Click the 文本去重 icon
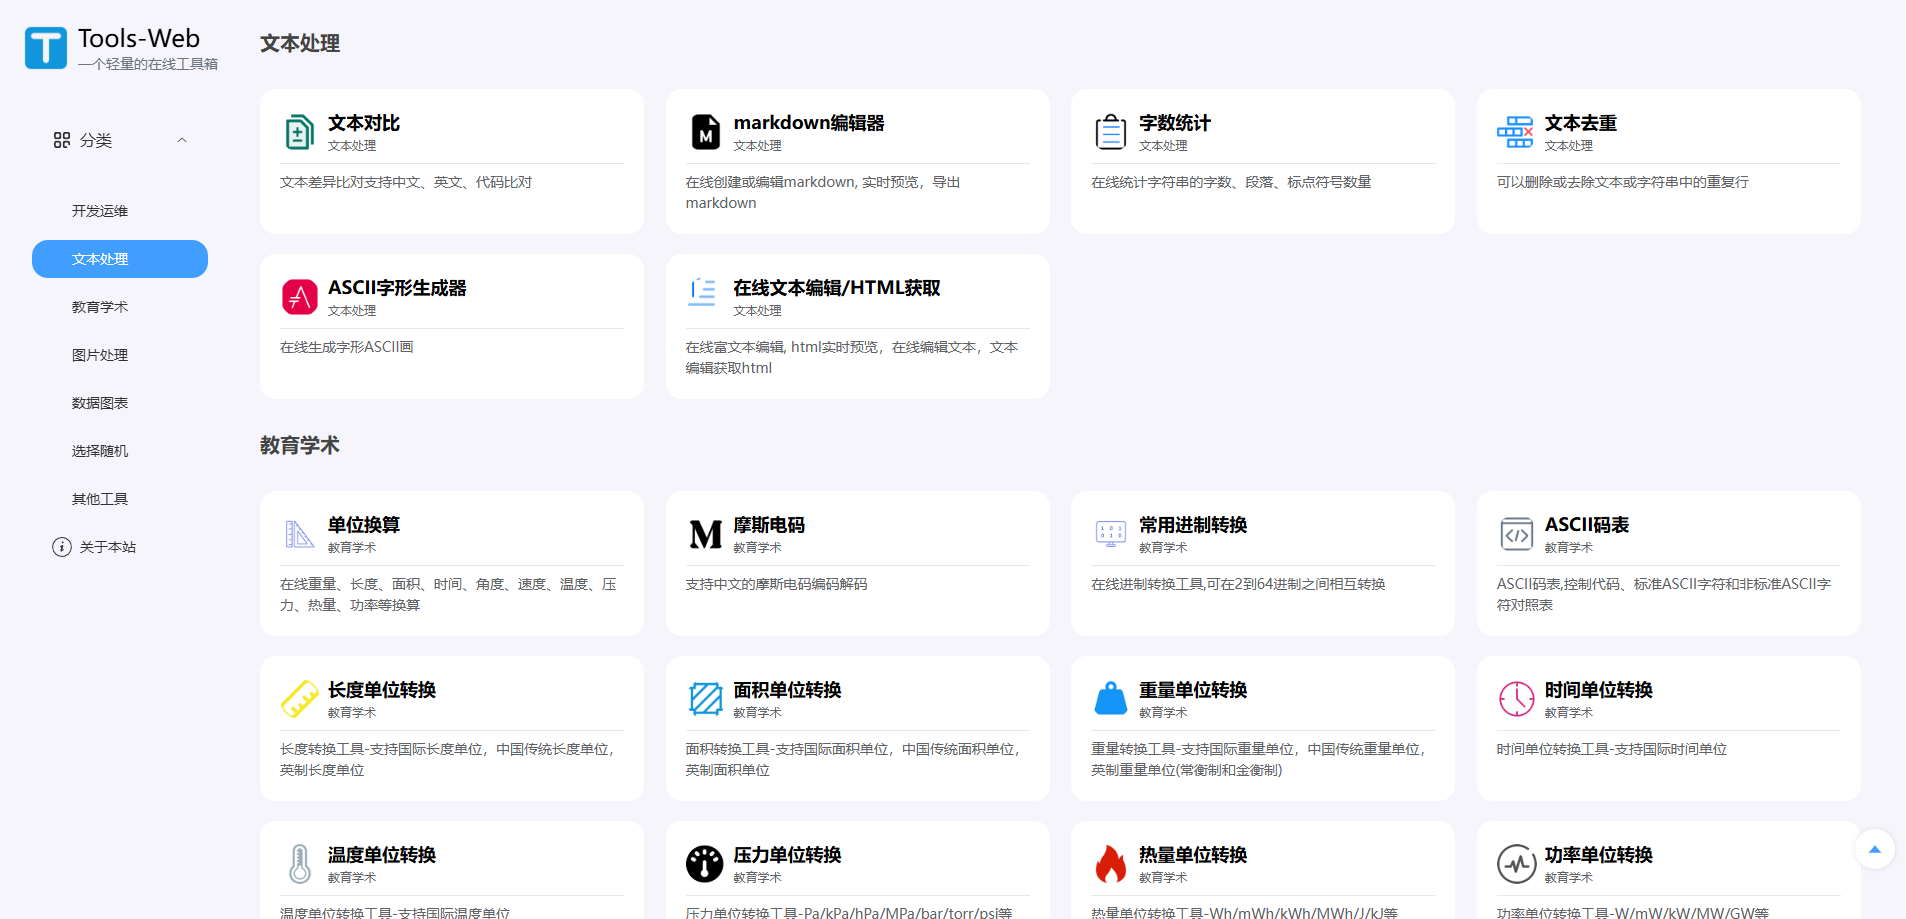1906x919 pixels. [1515, 132]
